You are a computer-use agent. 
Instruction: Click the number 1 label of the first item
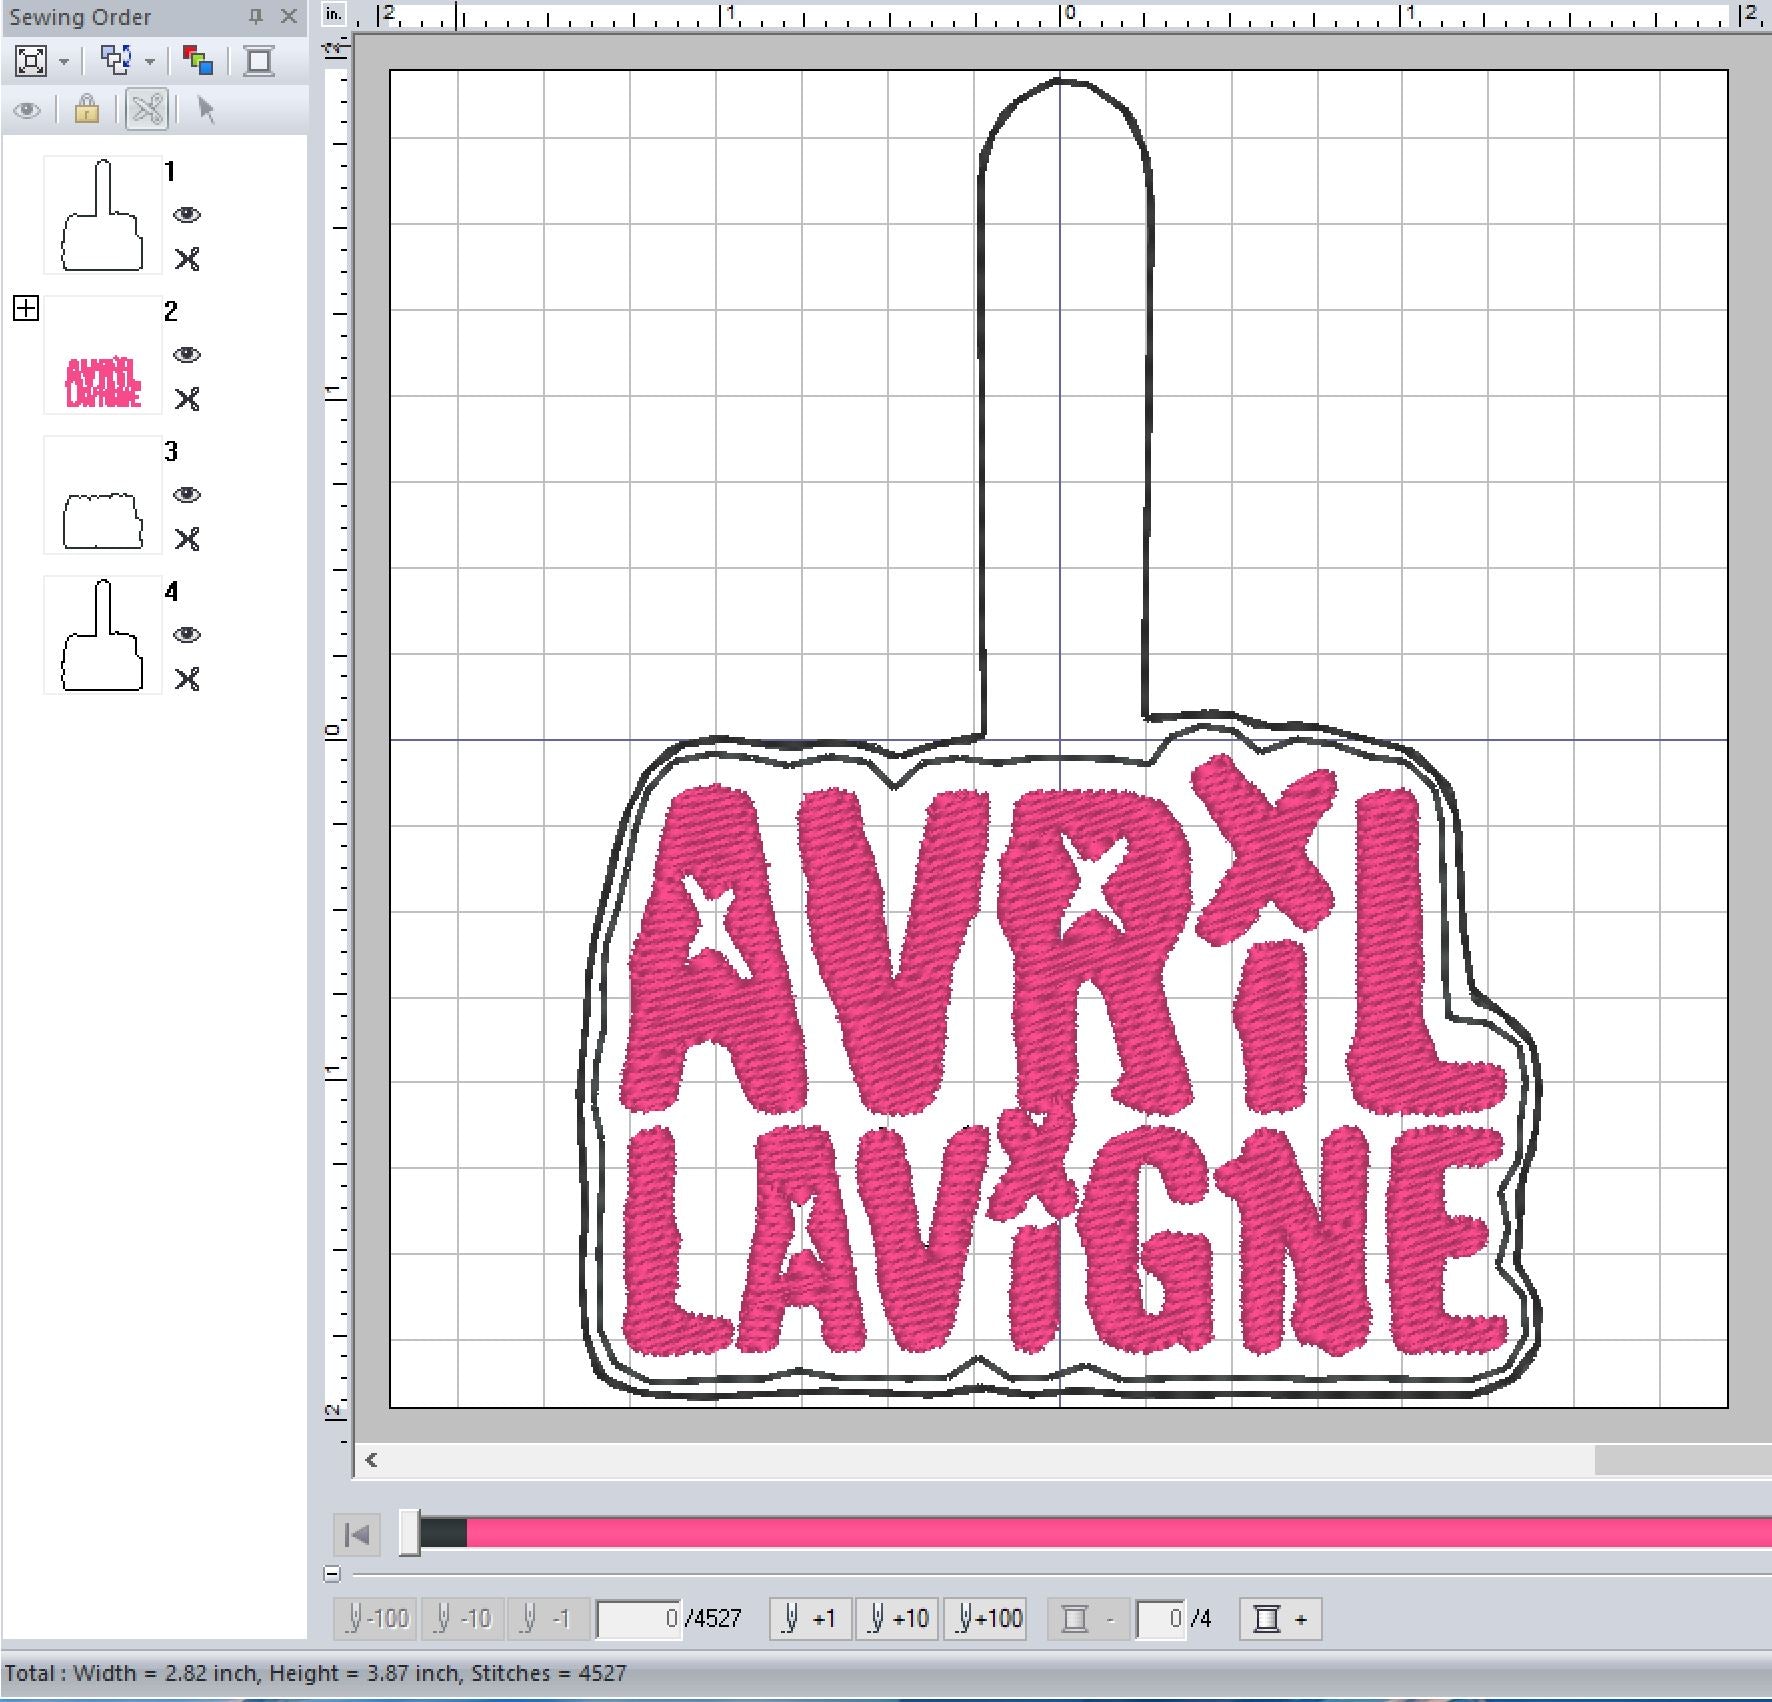pos(170,172)
